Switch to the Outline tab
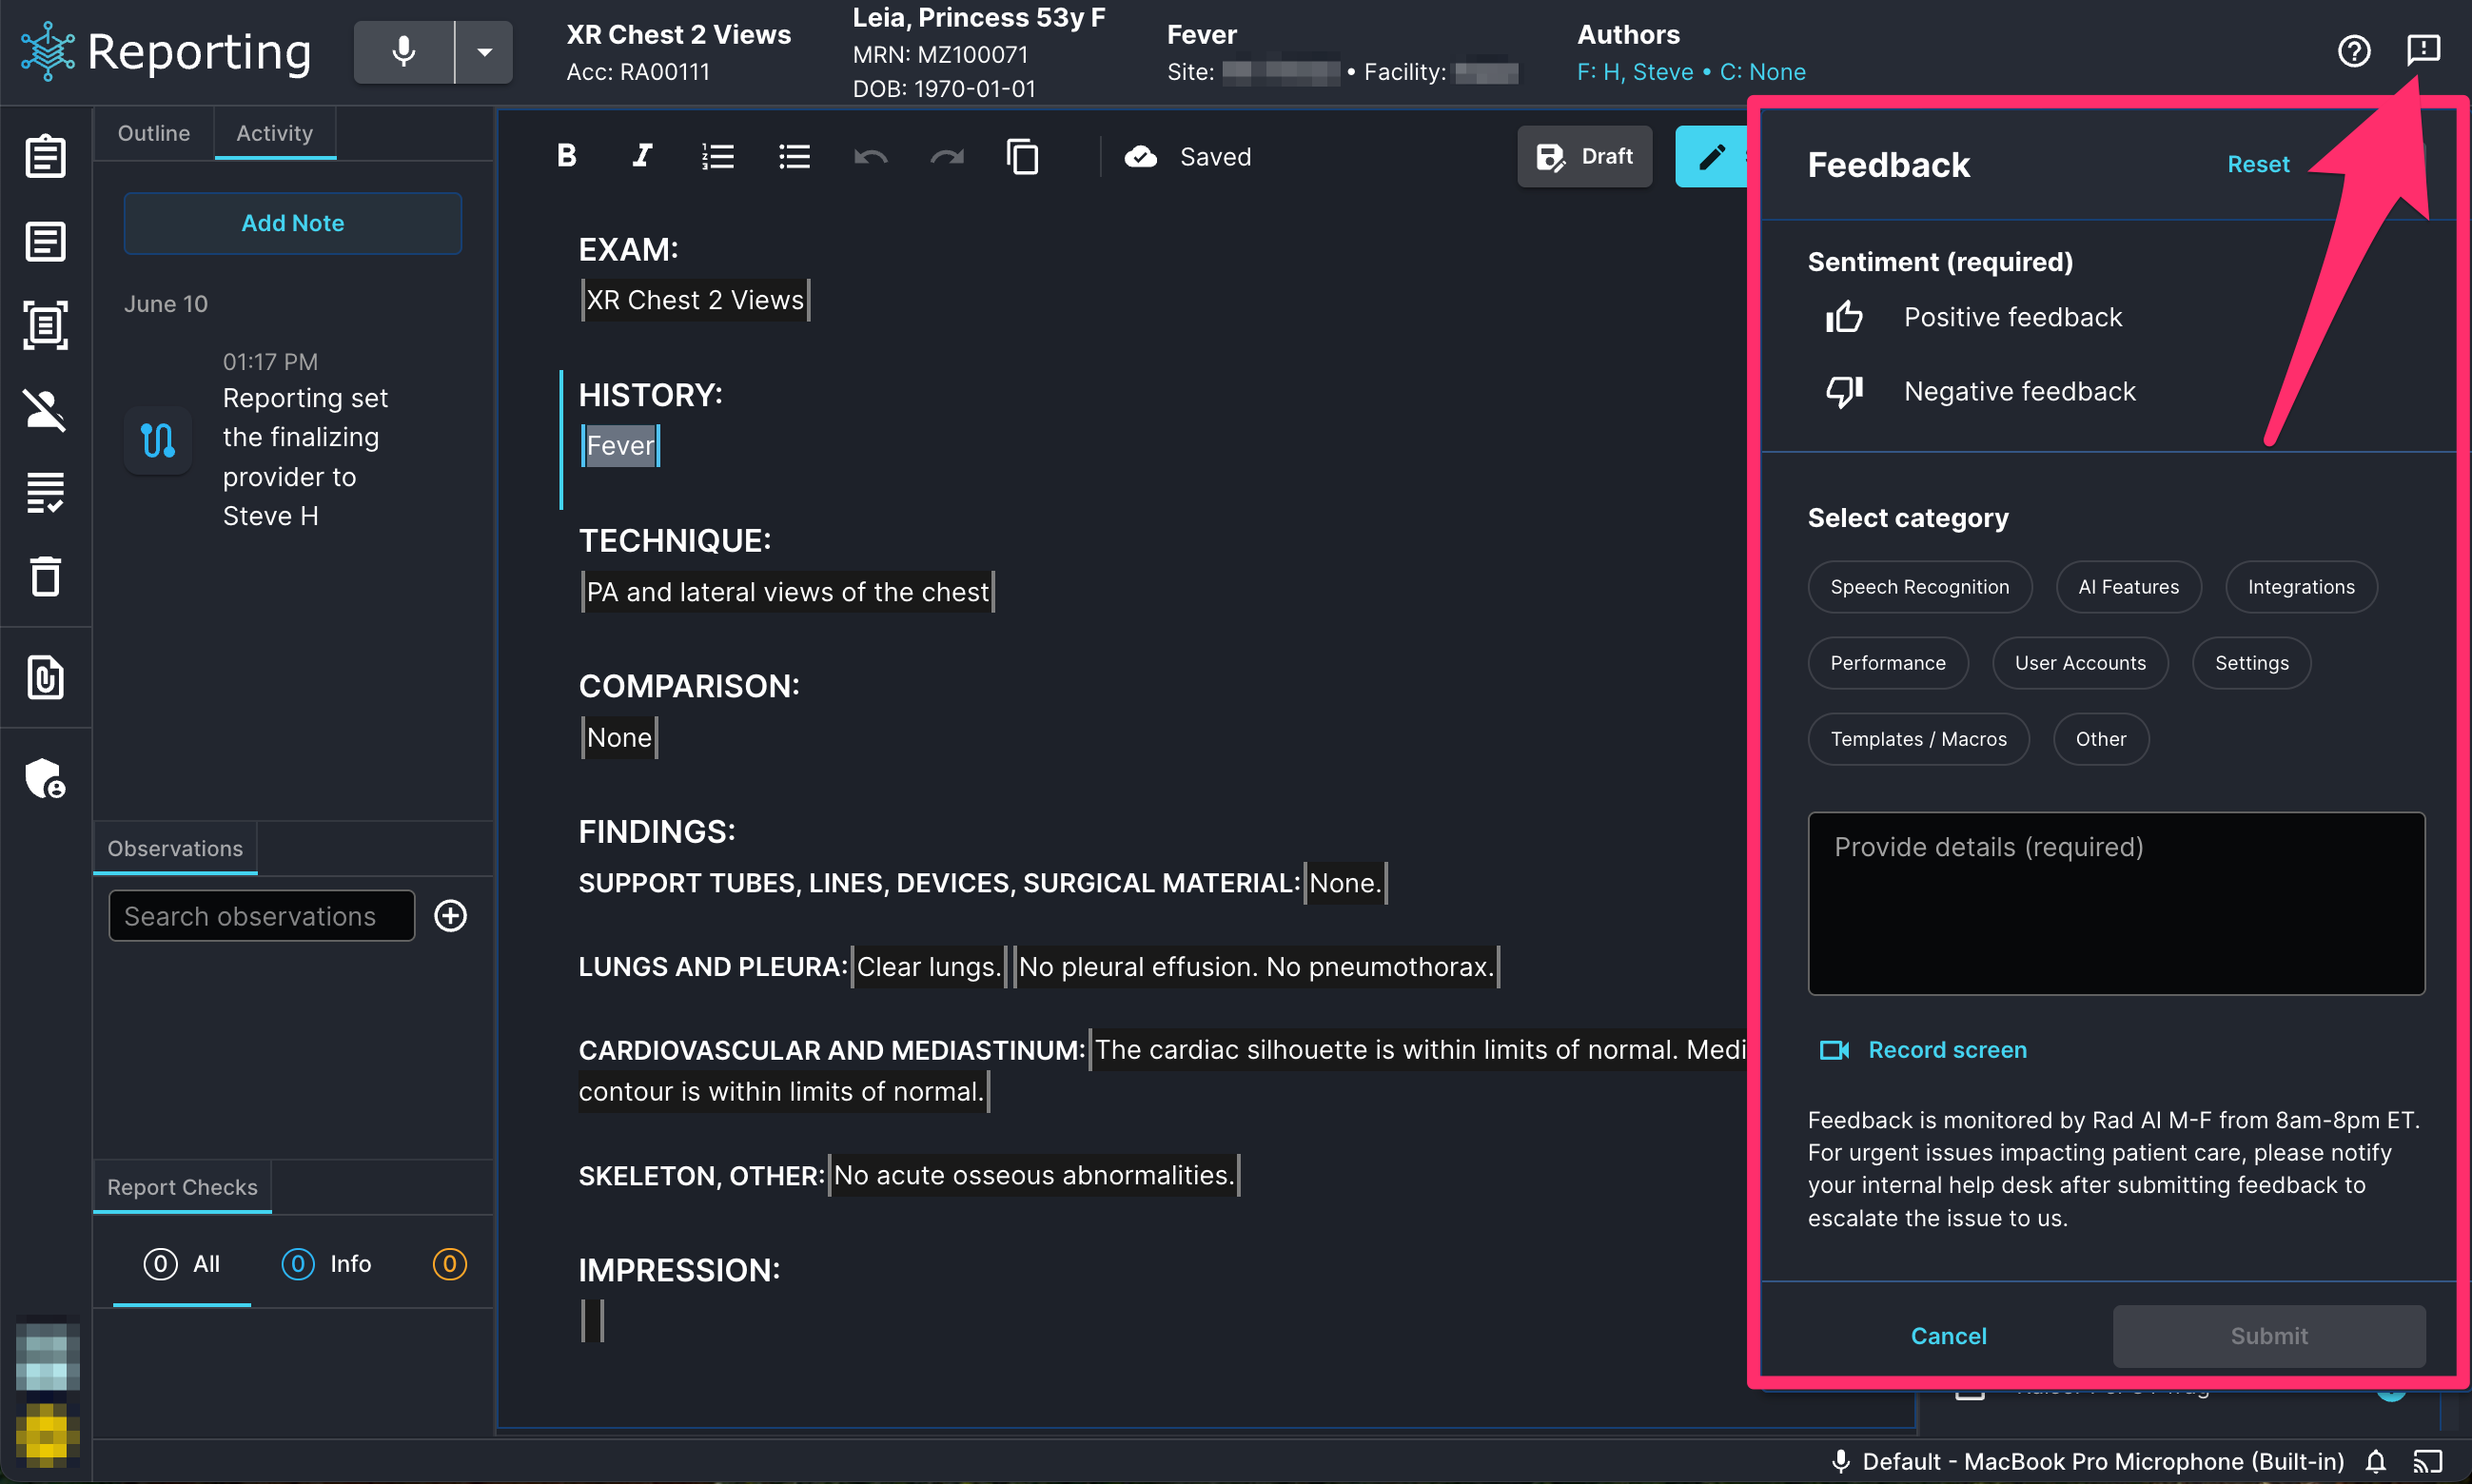2472x1484 pixels. 154,133
